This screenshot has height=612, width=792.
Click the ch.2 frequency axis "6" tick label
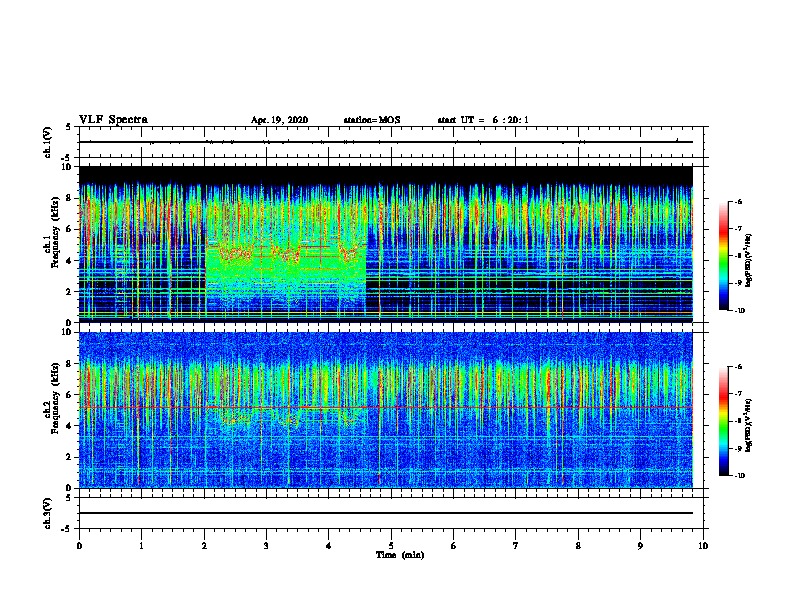click(69, 395)
